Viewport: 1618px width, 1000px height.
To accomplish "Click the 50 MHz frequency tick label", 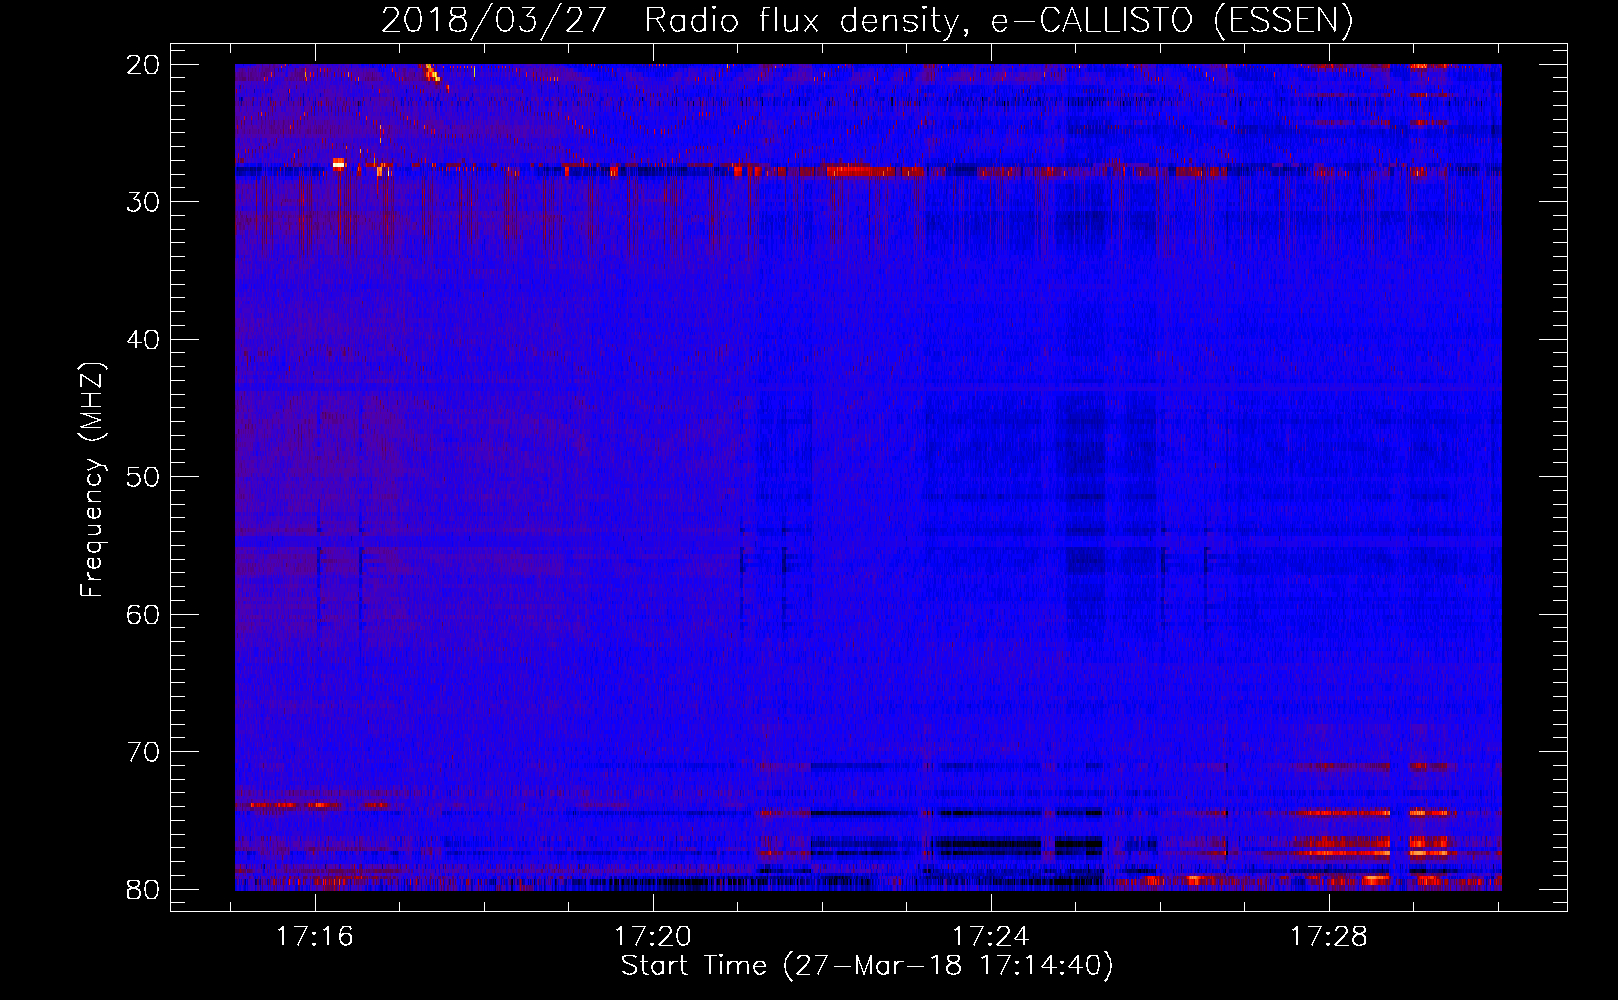I will [143, 477].
